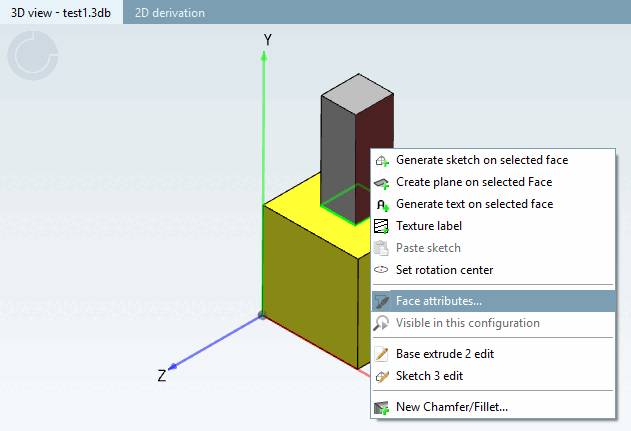Choose Generate sketch on selected face
This screenshot has height=431, width=631.
tap(493, 160)
